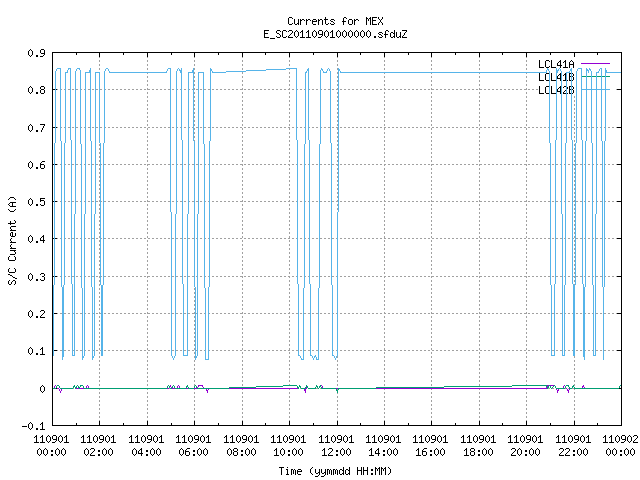Click the LCL41A legend label
The height and width of the screenshot is (480, 640).
click(x=556, y=64)
